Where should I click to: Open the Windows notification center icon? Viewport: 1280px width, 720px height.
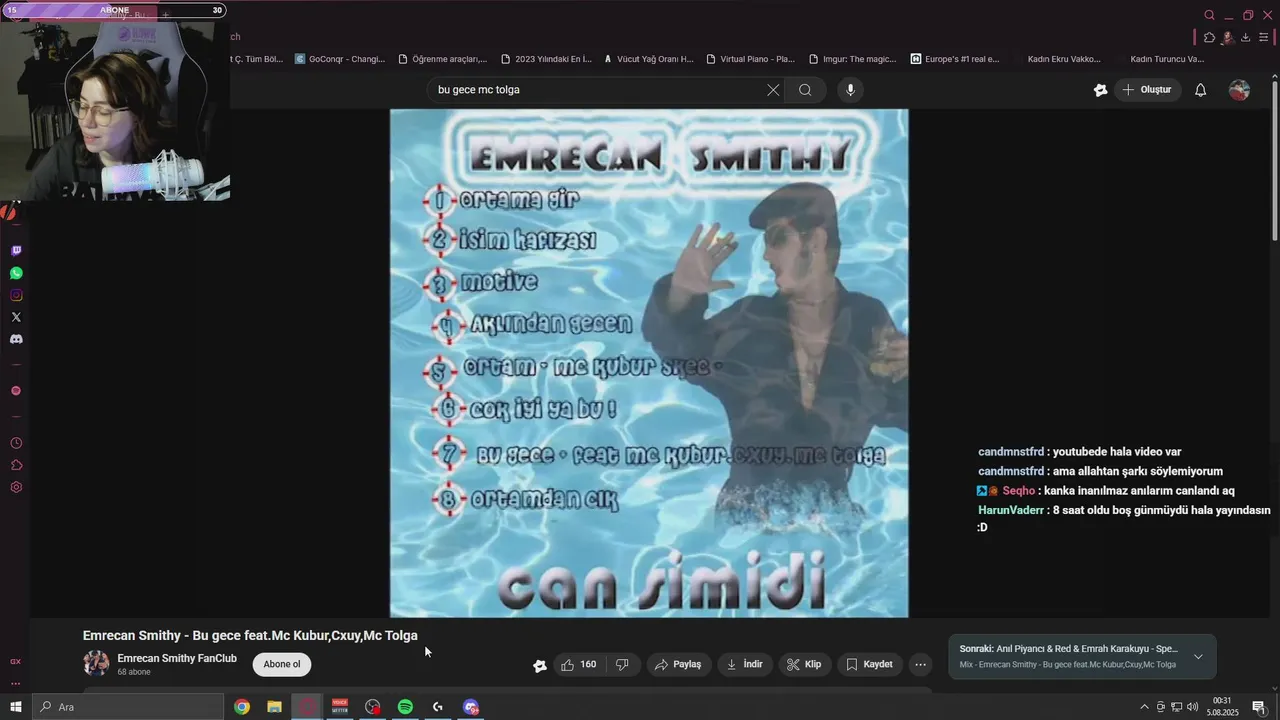pyautogui.click(x=1259, y=707)
